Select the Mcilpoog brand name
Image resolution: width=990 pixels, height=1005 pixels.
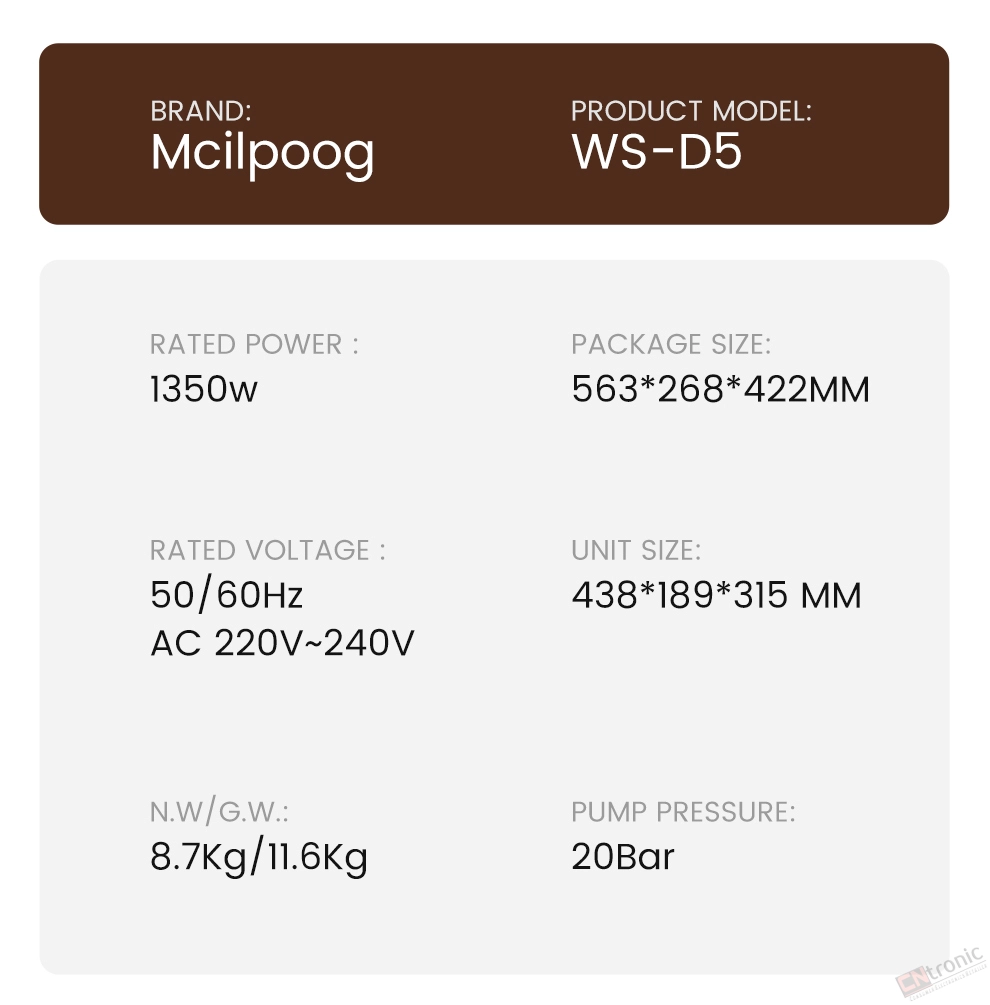(262, 154)
